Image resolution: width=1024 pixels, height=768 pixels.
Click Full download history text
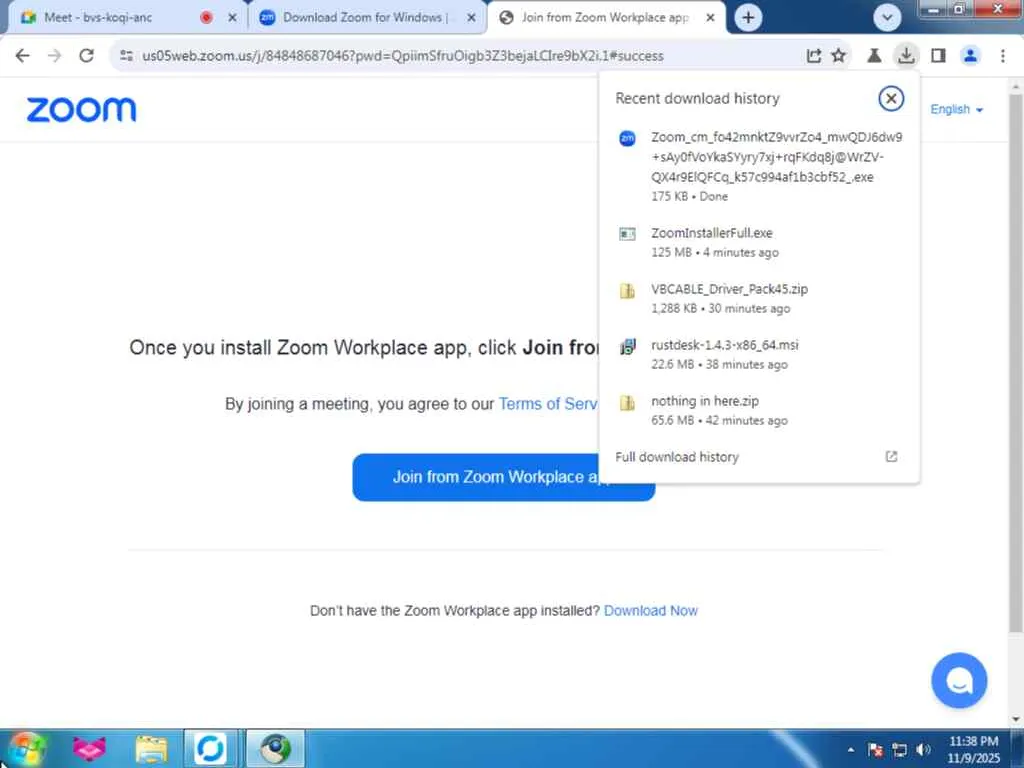[677, 457]
